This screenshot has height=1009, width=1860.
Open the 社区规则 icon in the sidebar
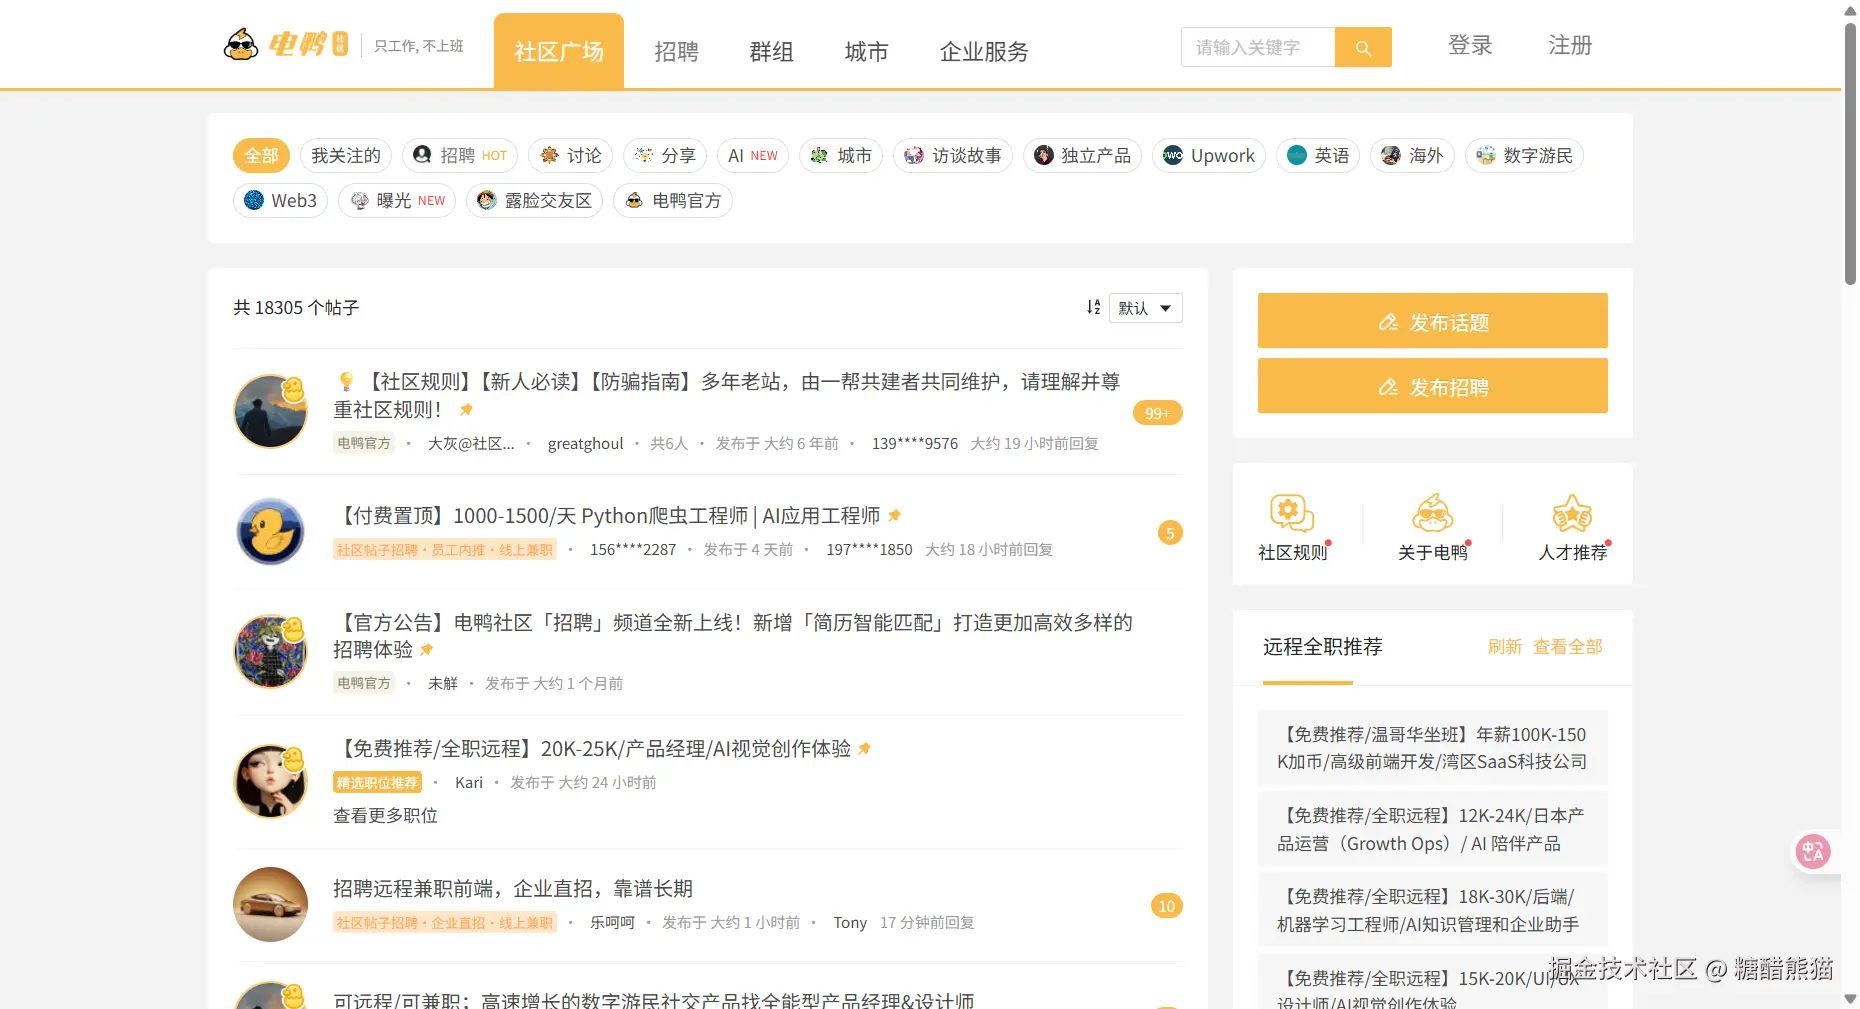[1290, 512]
